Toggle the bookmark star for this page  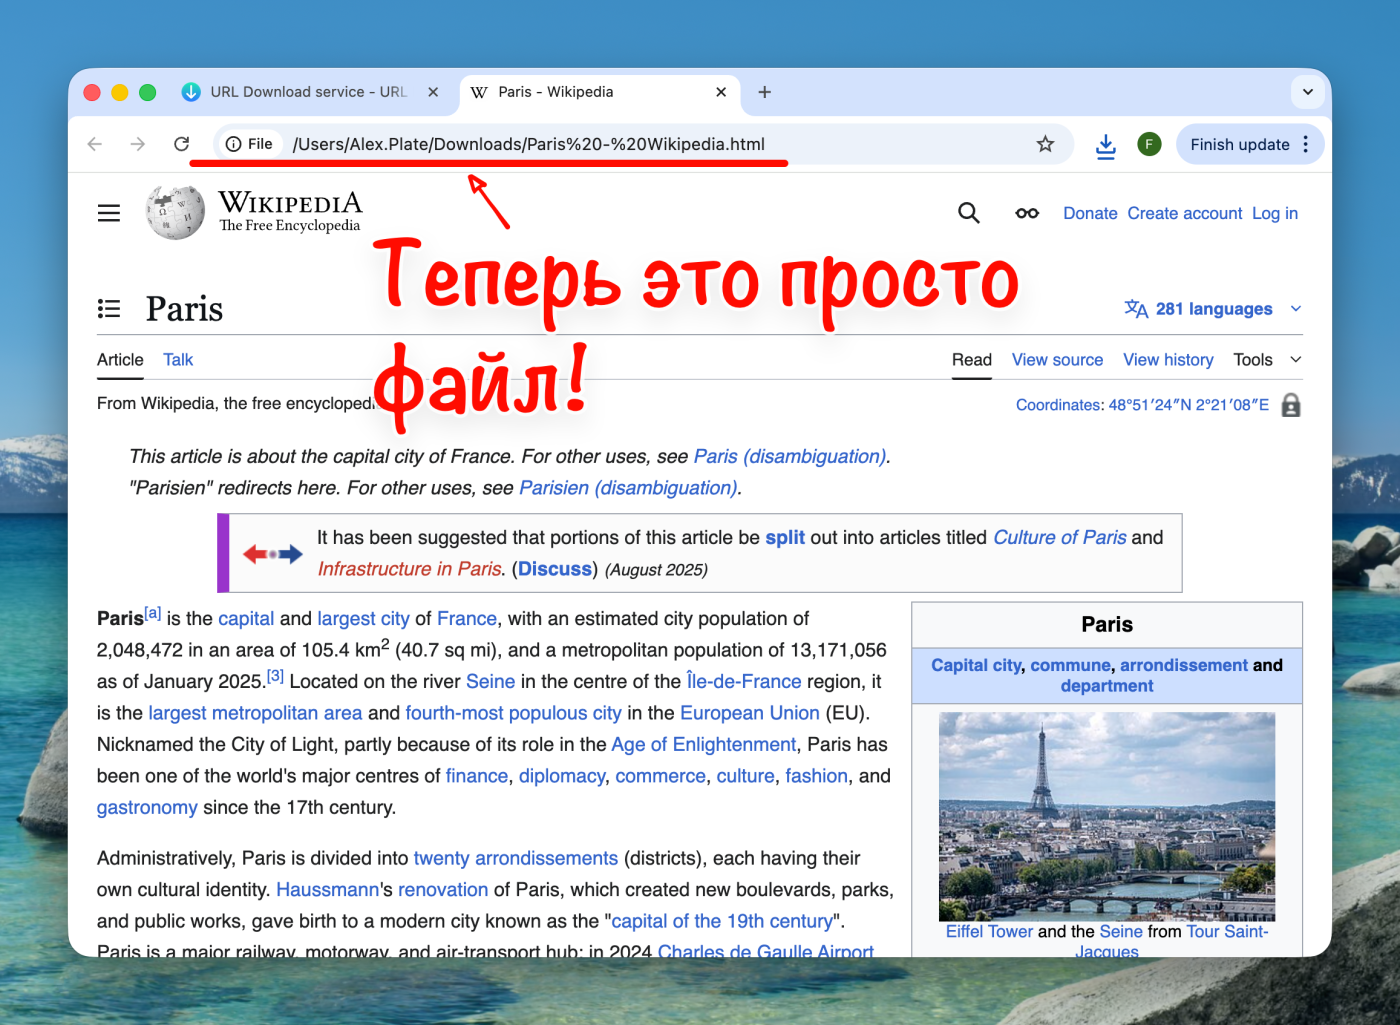1045,143
